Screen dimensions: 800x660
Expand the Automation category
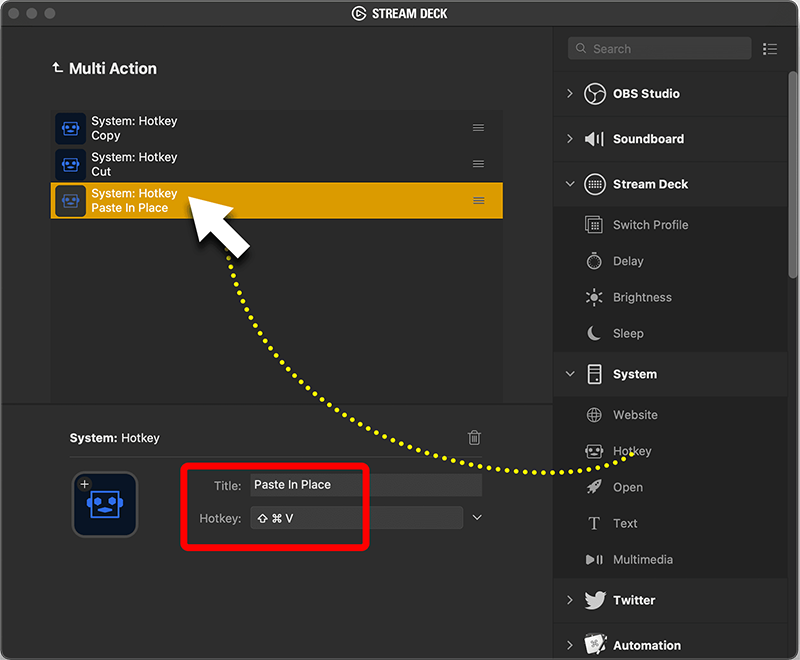point(570,645)
